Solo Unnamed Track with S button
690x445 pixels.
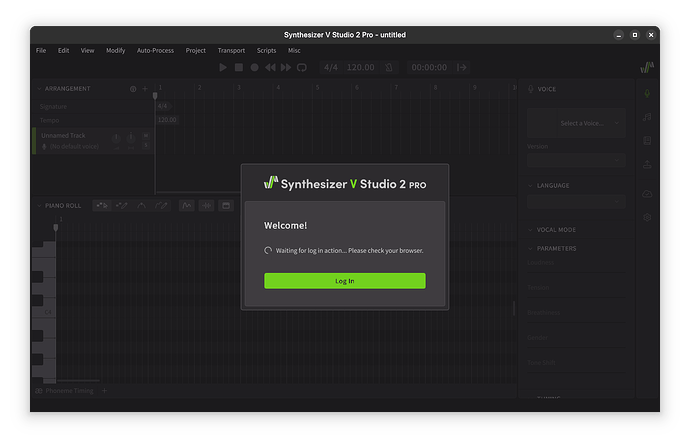pyautogui.click(x=146, y=145)
